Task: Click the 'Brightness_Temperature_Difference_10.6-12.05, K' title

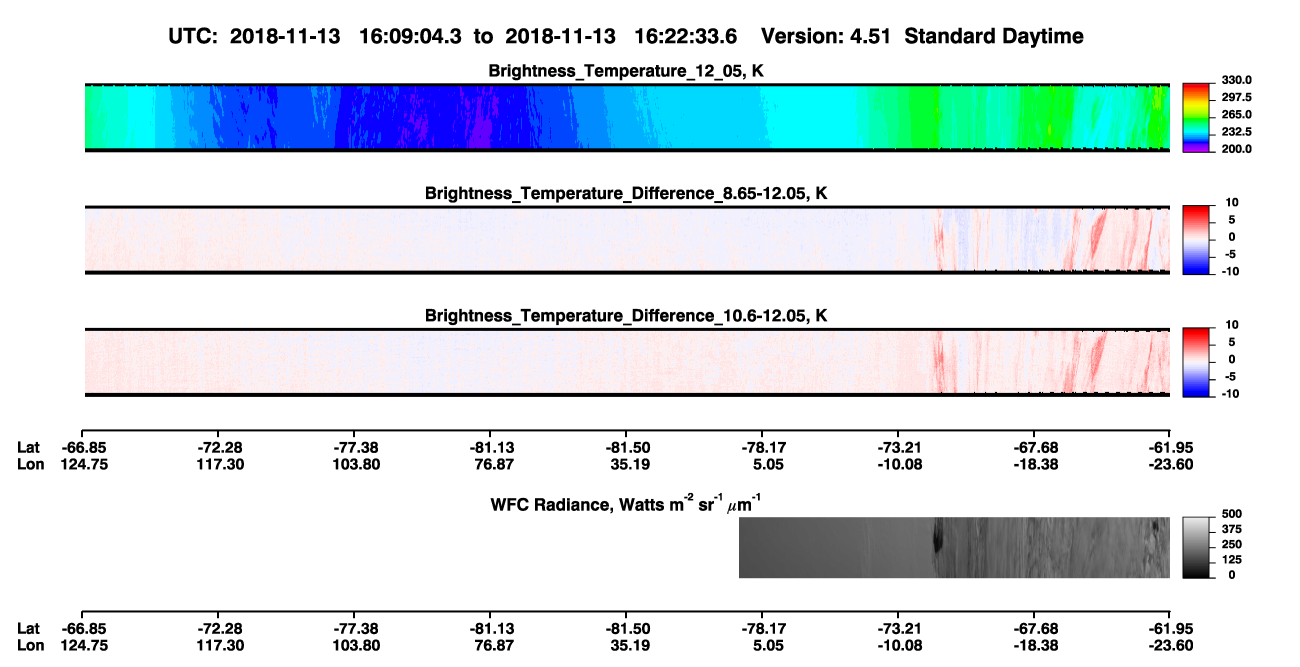Action: point(626,316)
